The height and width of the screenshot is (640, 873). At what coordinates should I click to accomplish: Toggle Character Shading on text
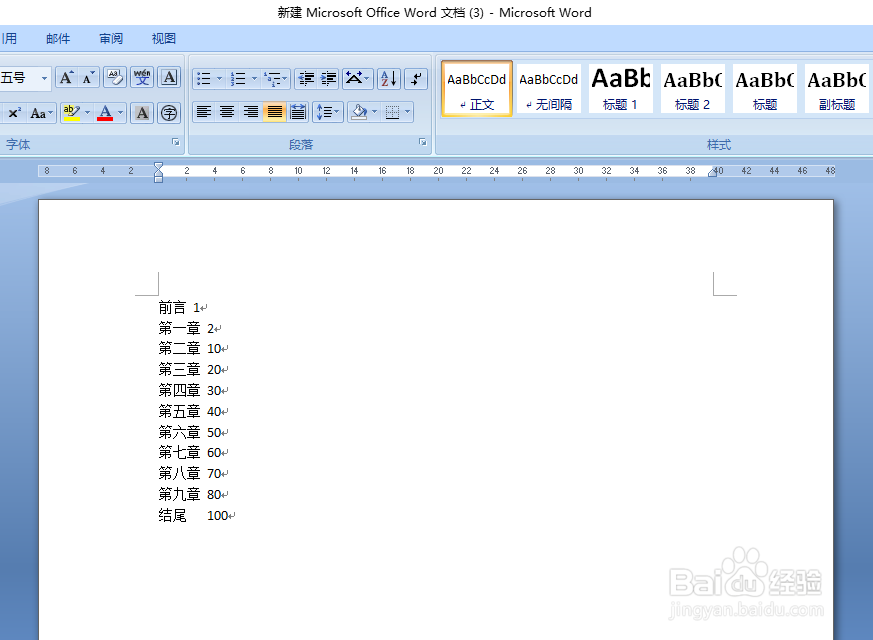[142, 113]
